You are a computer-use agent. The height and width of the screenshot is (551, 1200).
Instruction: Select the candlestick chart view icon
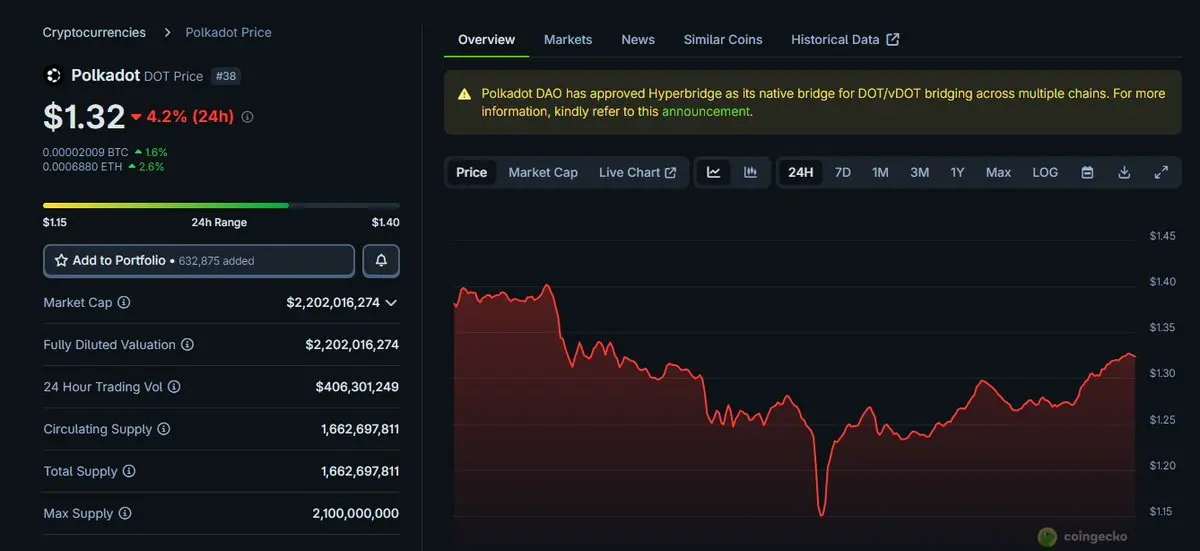[751, 172]
